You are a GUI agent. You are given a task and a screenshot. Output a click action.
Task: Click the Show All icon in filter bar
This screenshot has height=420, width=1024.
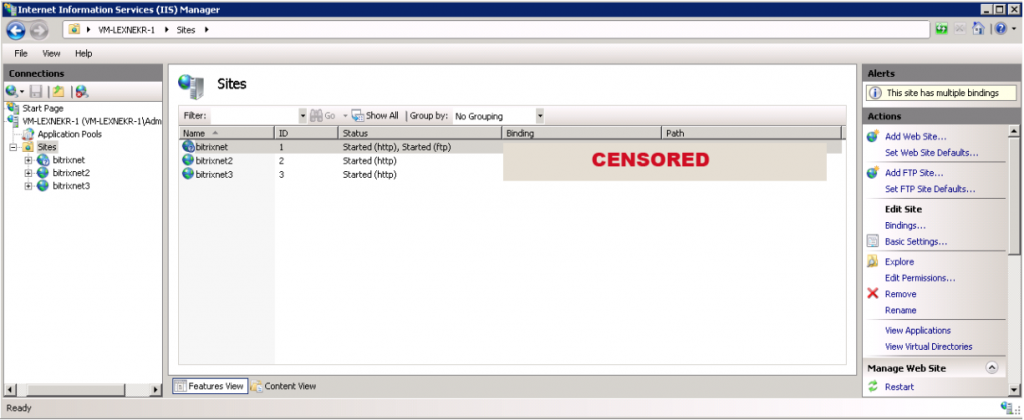coord(358,116)
